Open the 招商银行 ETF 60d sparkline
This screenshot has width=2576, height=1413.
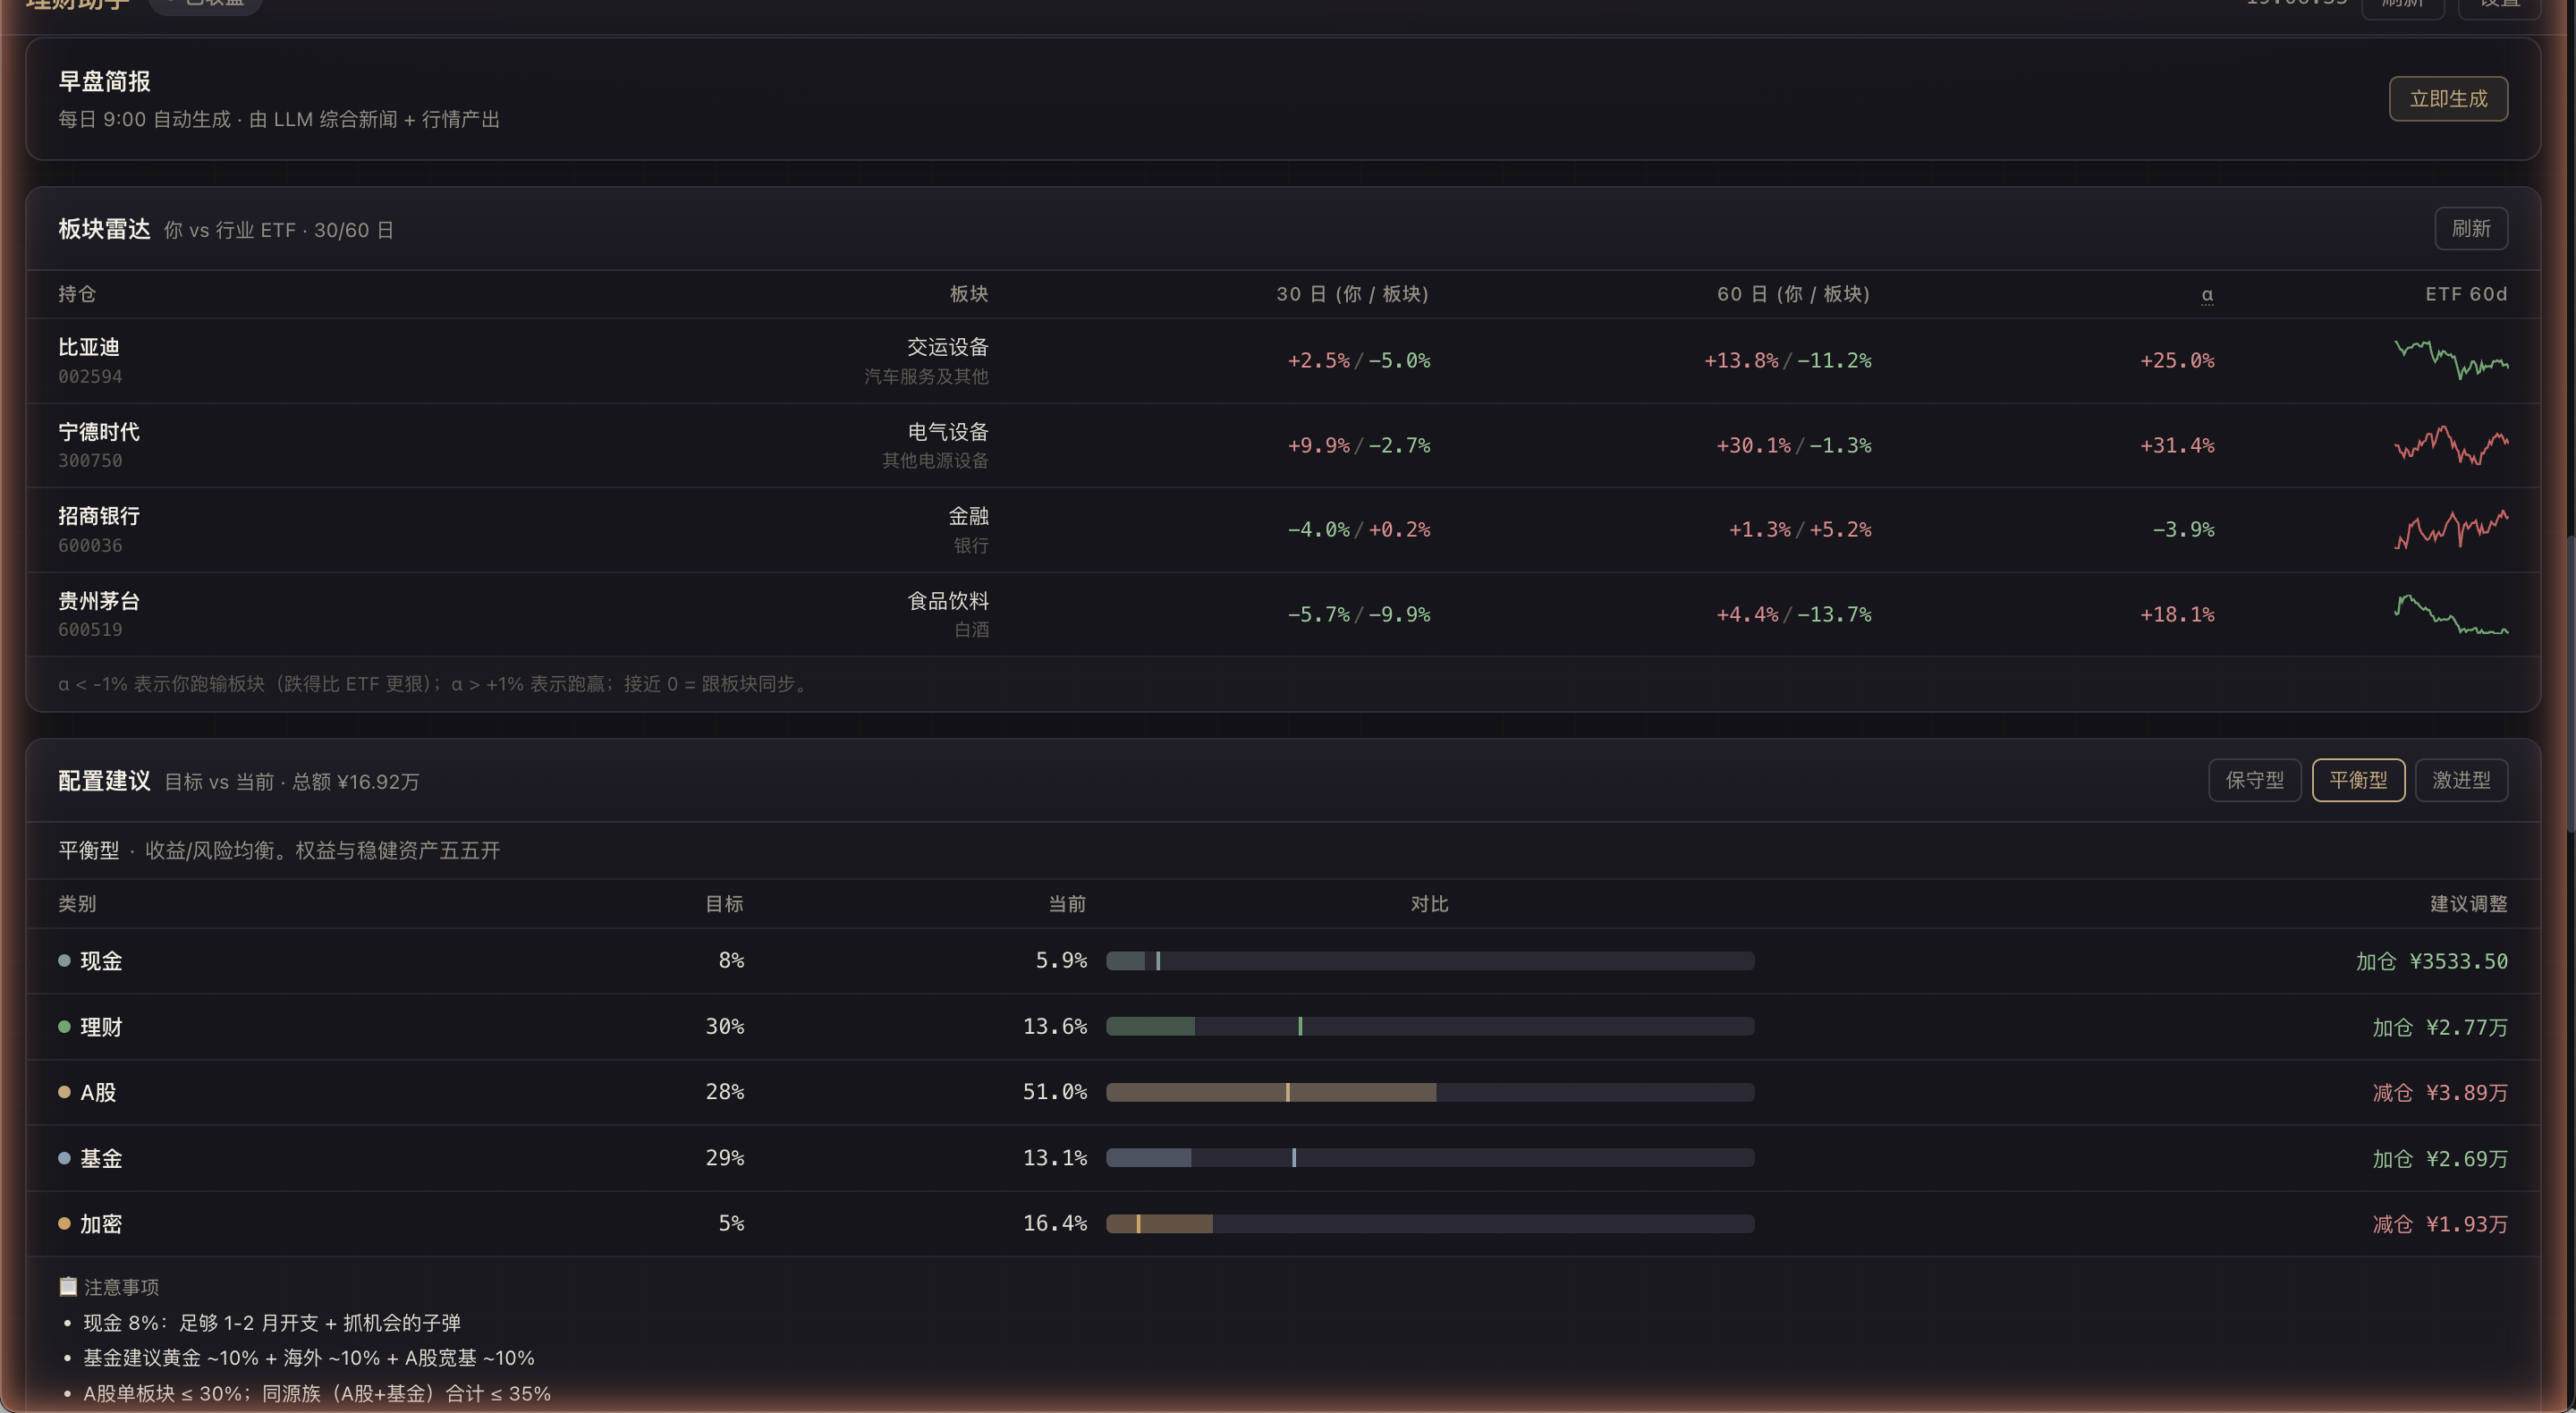2451,530
